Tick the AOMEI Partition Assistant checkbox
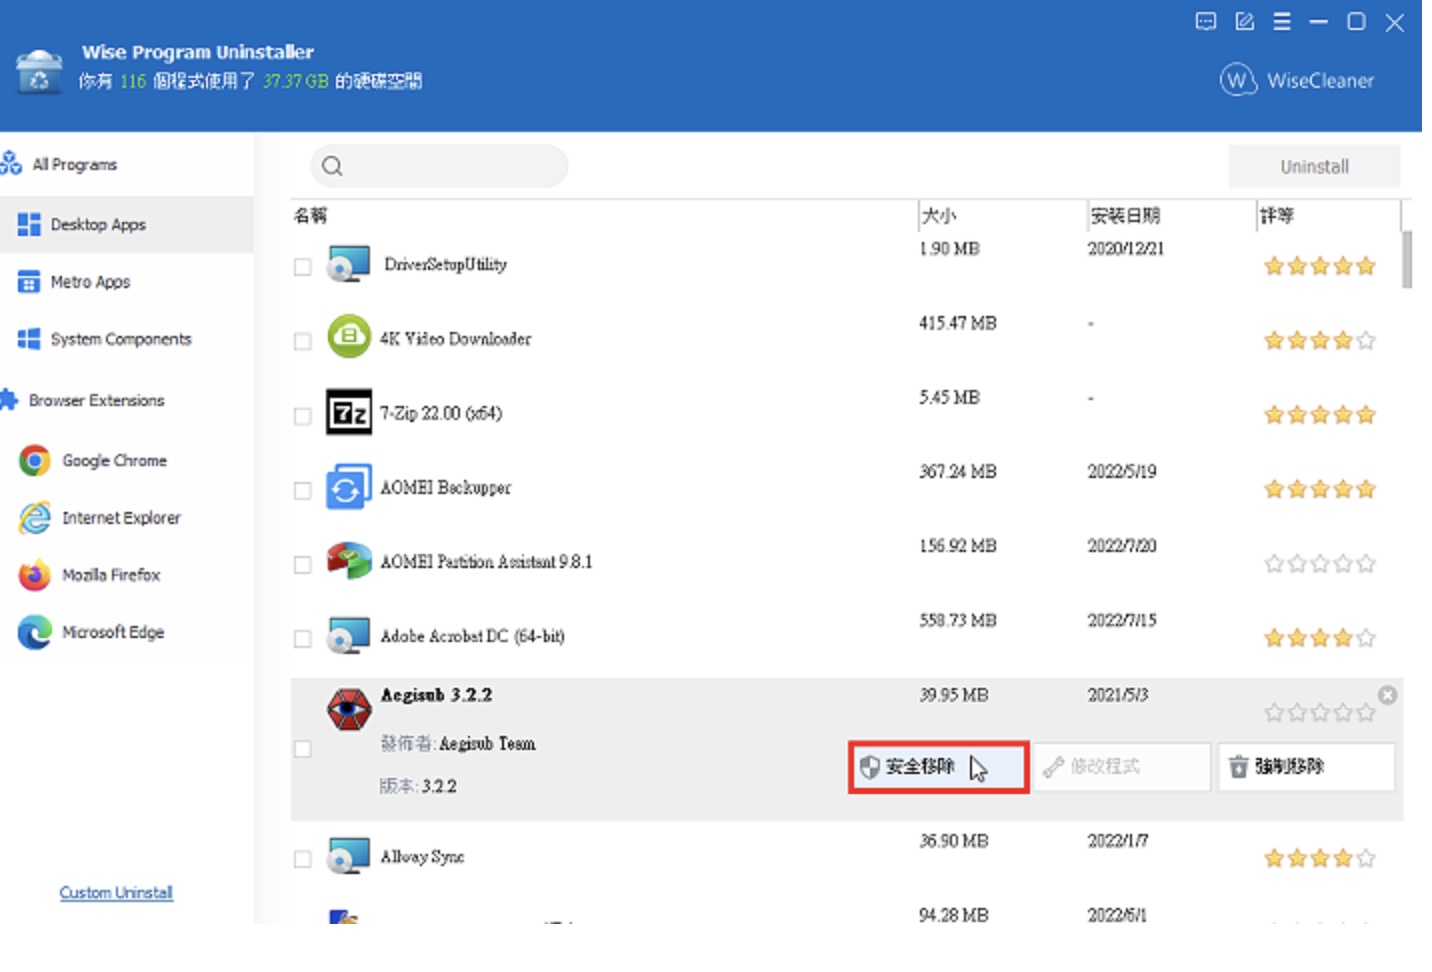1432x972 pixels. (302, 564)
